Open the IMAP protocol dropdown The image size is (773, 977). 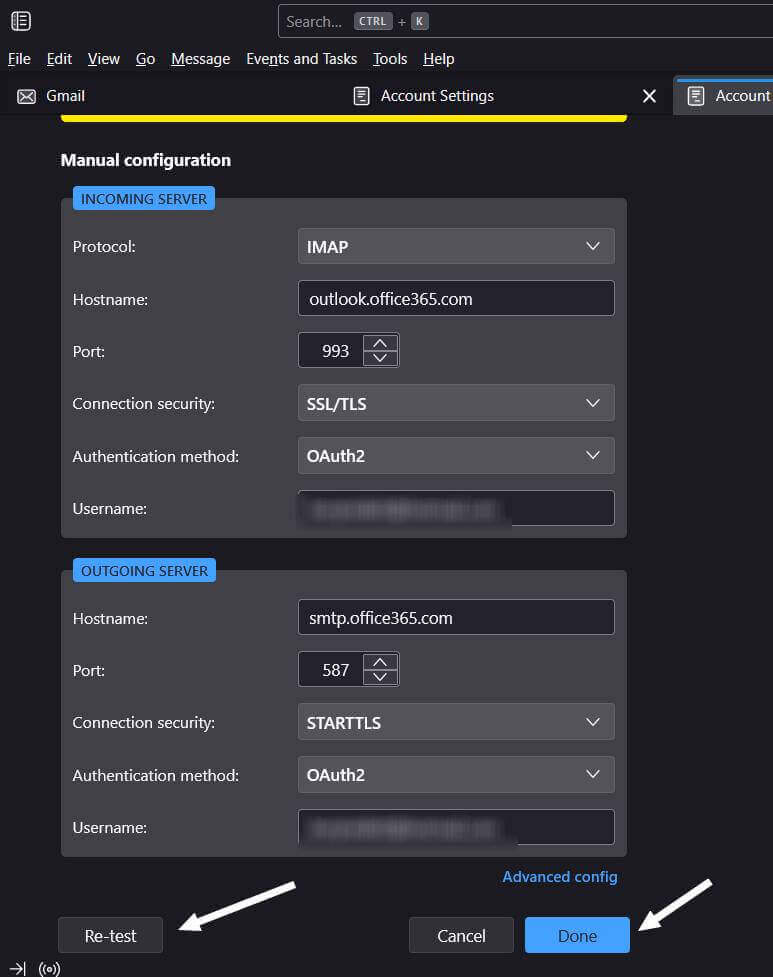coord(456,246)
